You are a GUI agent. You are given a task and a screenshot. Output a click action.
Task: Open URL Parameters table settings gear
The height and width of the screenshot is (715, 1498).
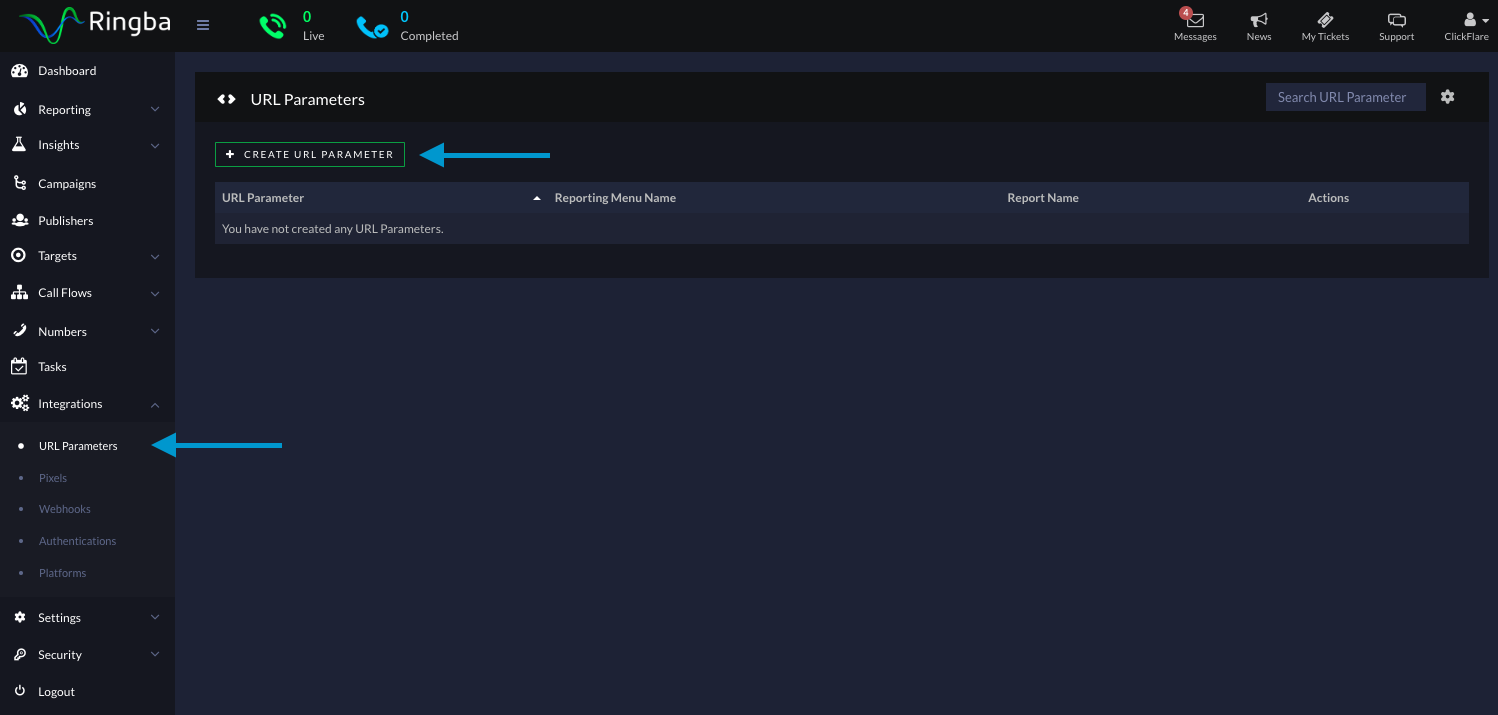point(1447,97)
